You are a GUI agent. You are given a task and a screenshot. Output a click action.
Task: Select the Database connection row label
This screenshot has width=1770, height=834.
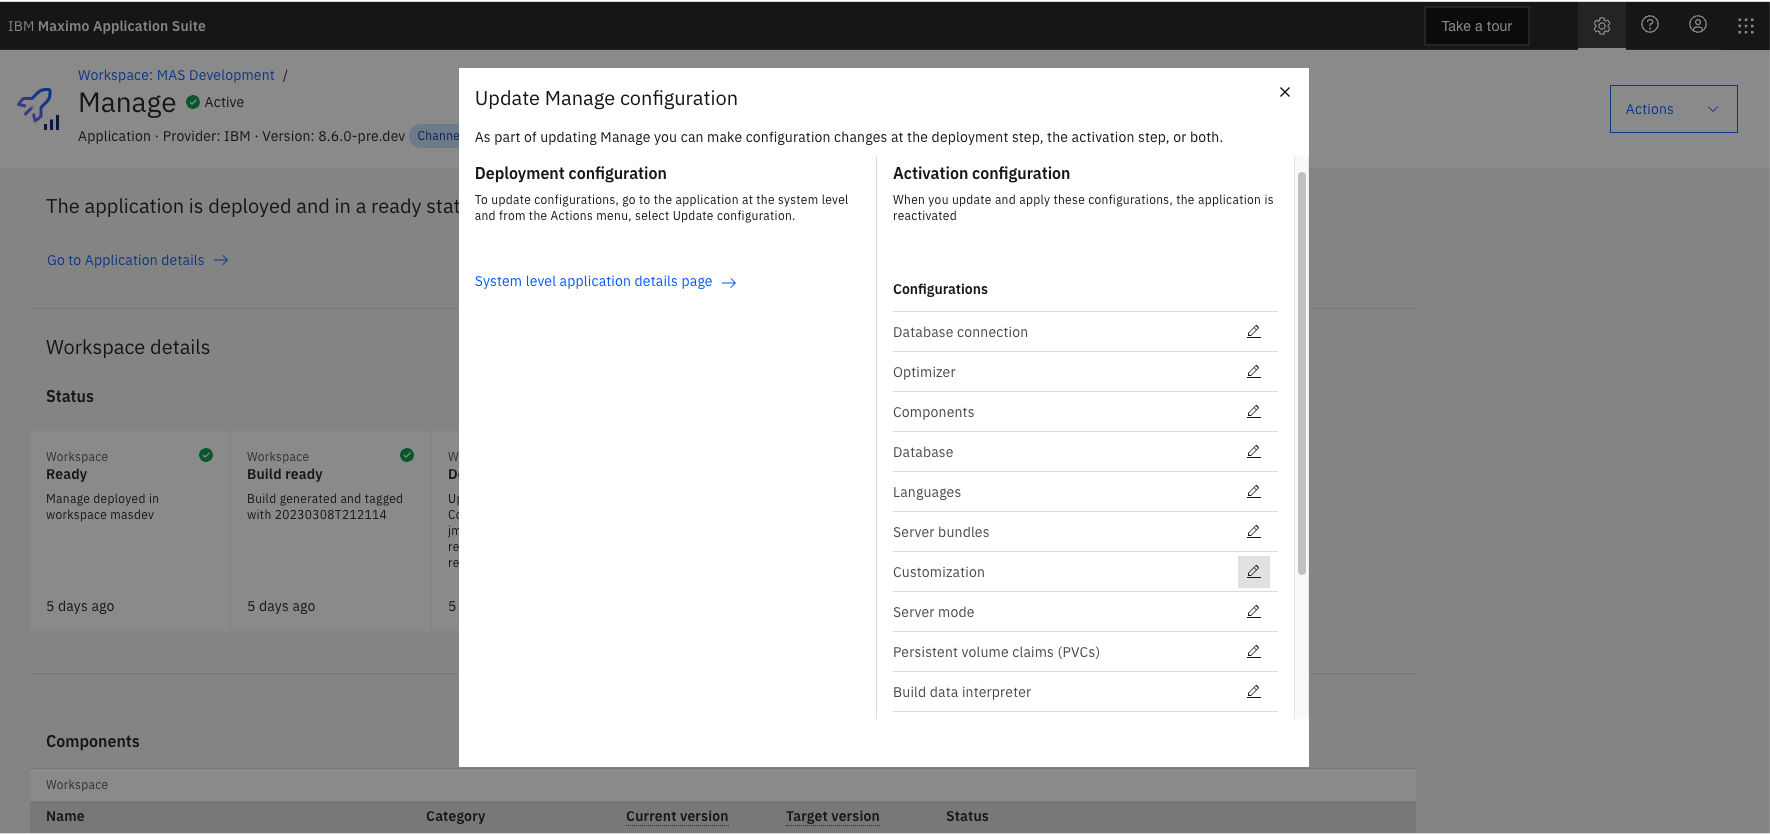[960, 332]
